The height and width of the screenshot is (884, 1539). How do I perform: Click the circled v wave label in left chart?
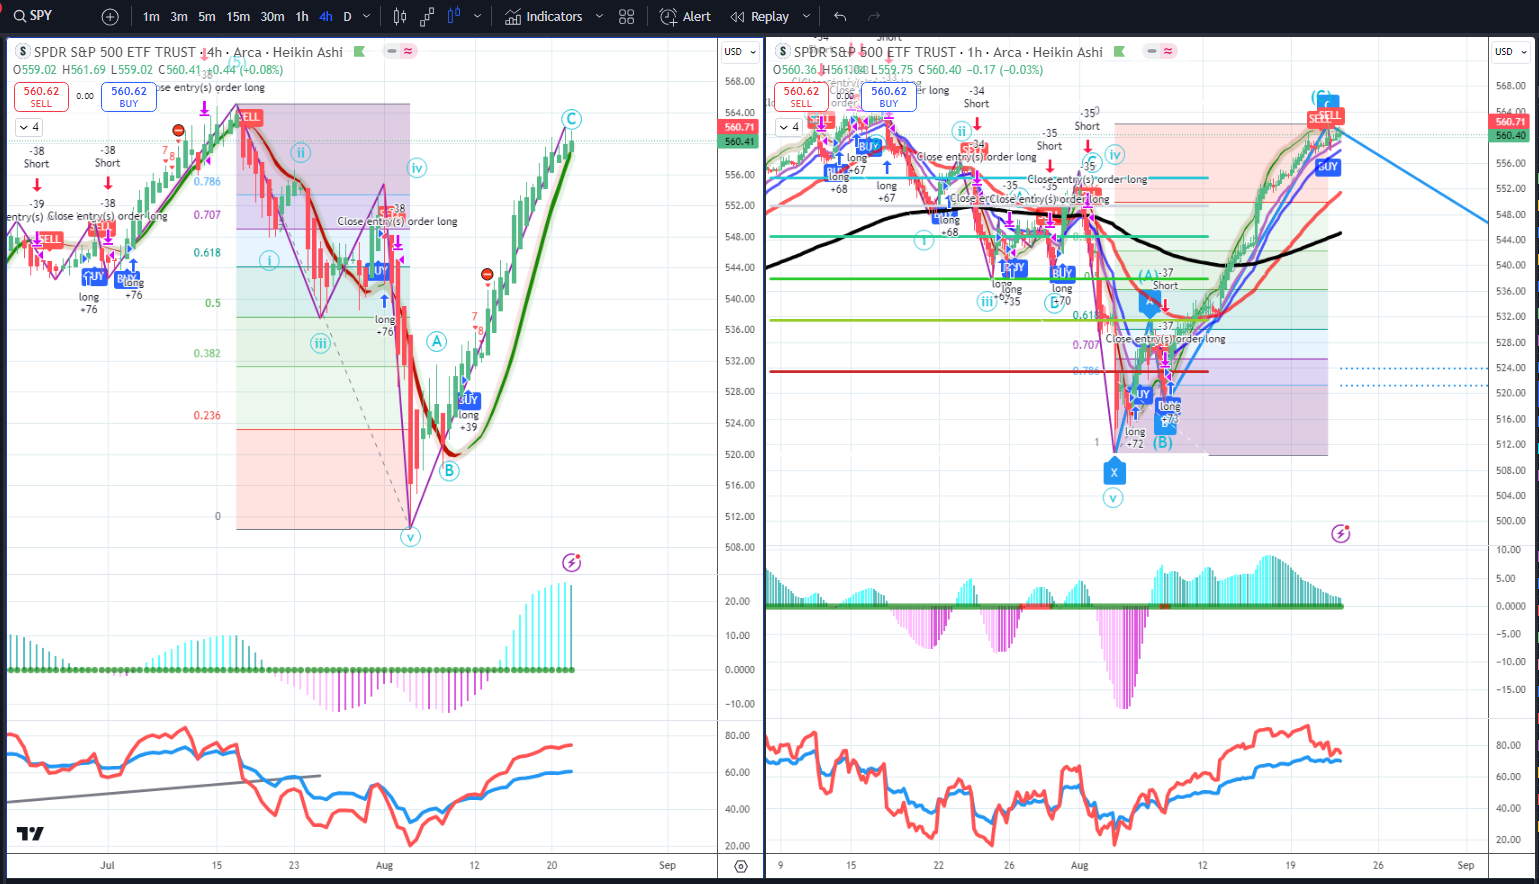pyautogui.click(x=410, y=537)
